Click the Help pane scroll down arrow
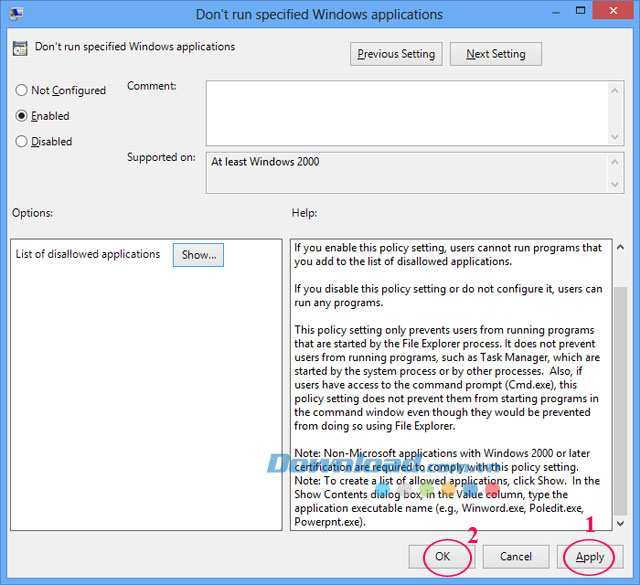Viewport: 640px width, 585px height. (620, 523)
